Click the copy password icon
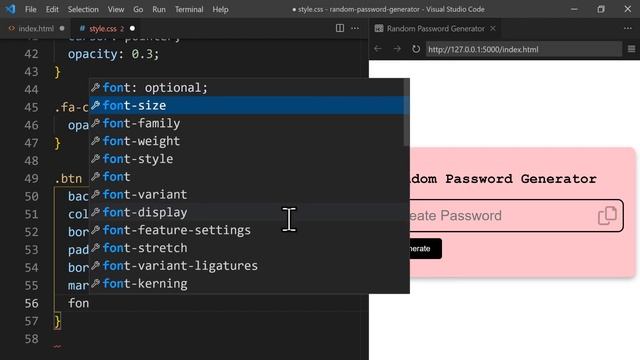640x360 pixels. [607, 216]
